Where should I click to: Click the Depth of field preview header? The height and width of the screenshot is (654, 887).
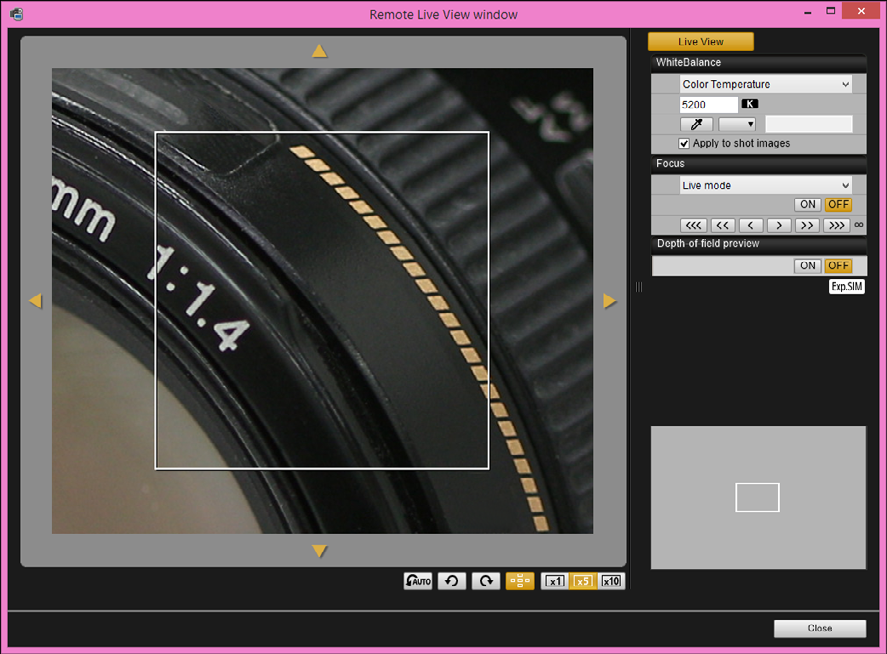coord(758,244)
